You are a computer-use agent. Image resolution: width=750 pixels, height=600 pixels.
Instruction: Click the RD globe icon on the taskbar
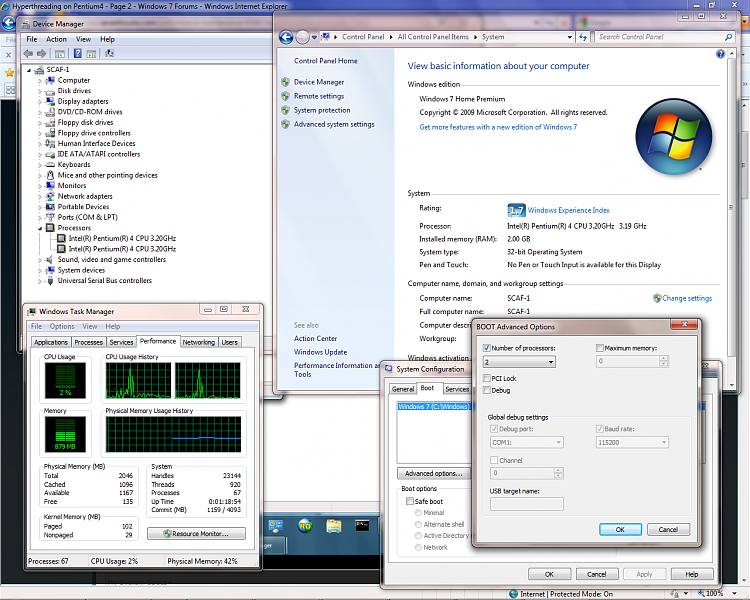305,526
